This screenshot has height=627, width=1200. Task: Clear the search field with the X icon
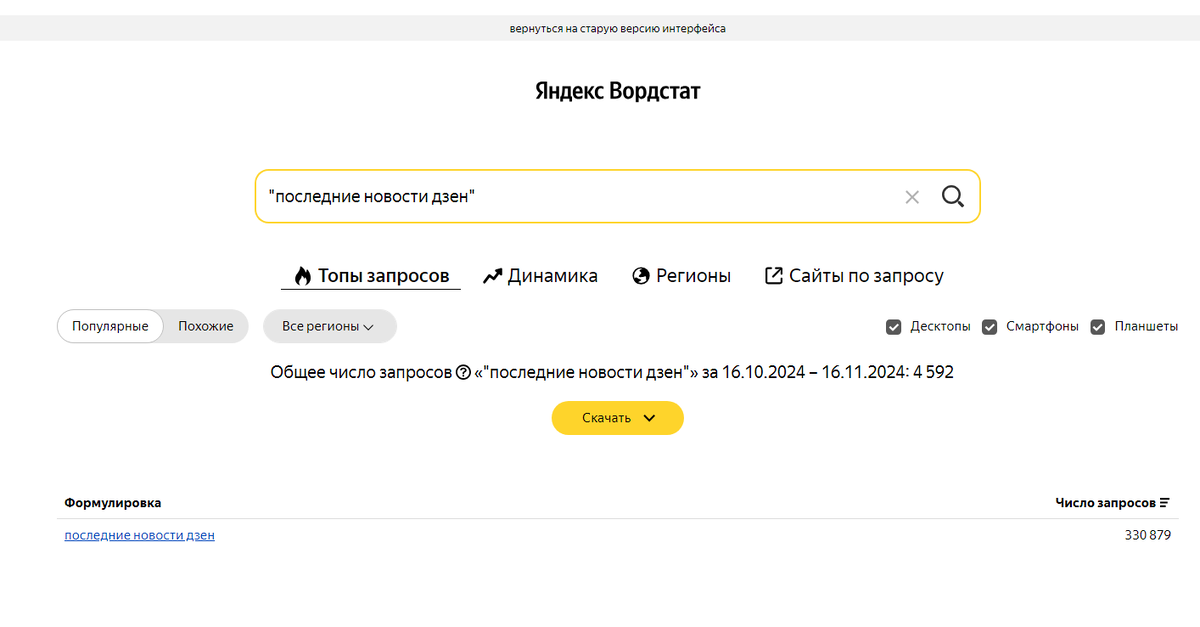pos(912,197)
